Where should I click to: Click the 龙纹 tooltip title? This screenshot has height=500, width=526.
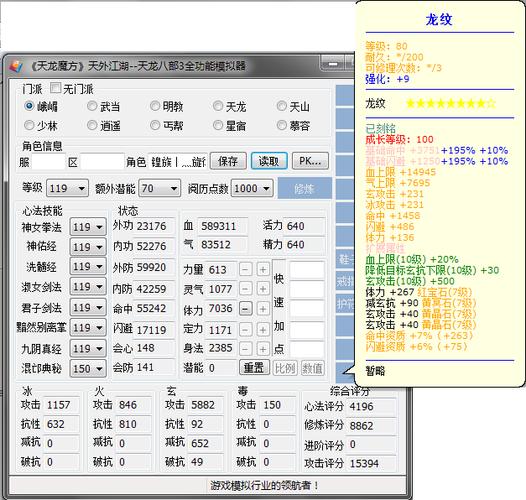tap(439, 19)
